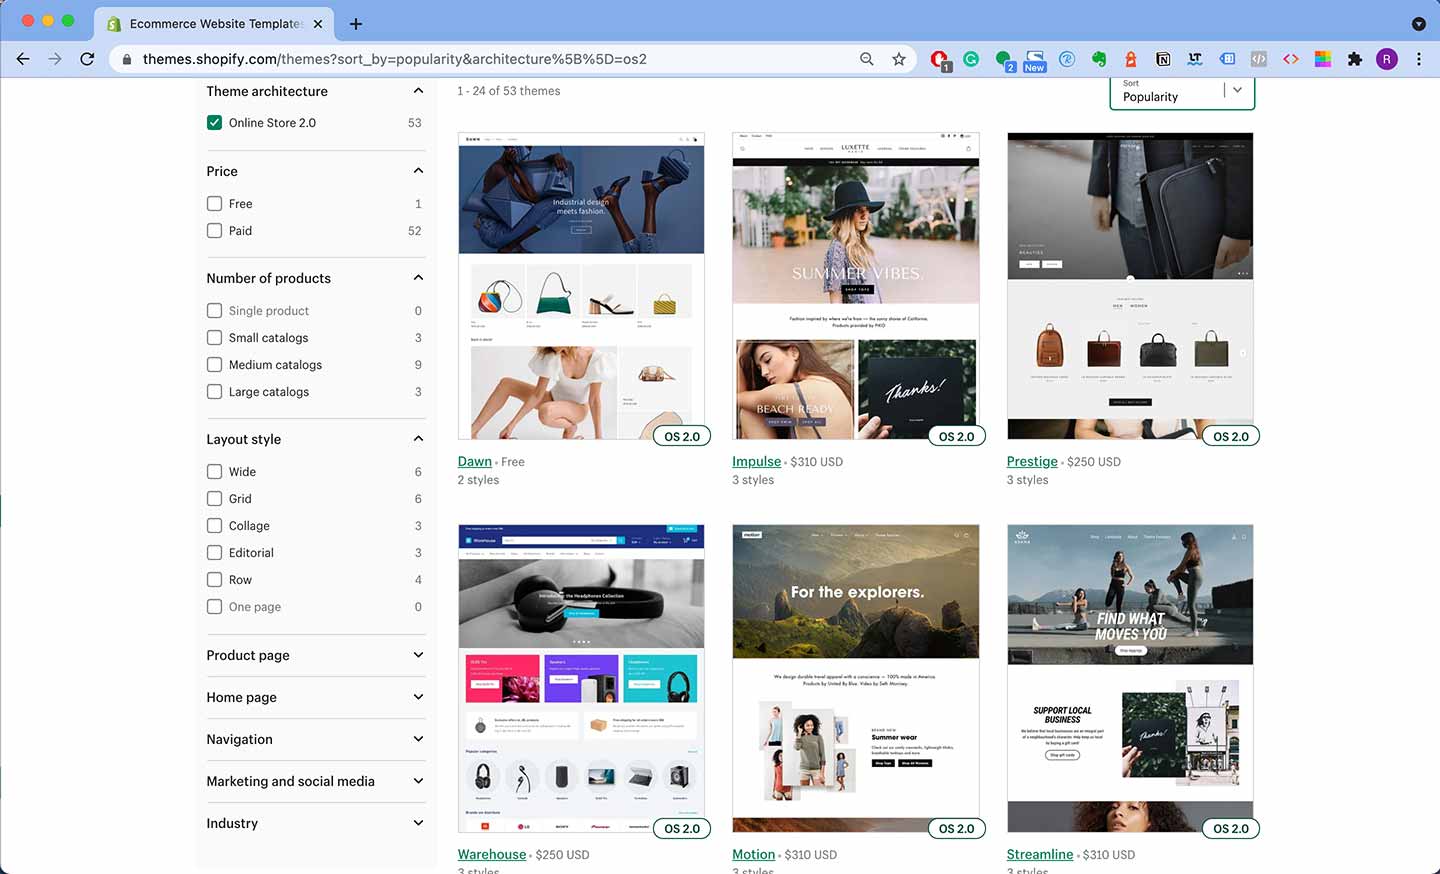
Task: Open the Motion theme link
Action: tap(753, 855)
